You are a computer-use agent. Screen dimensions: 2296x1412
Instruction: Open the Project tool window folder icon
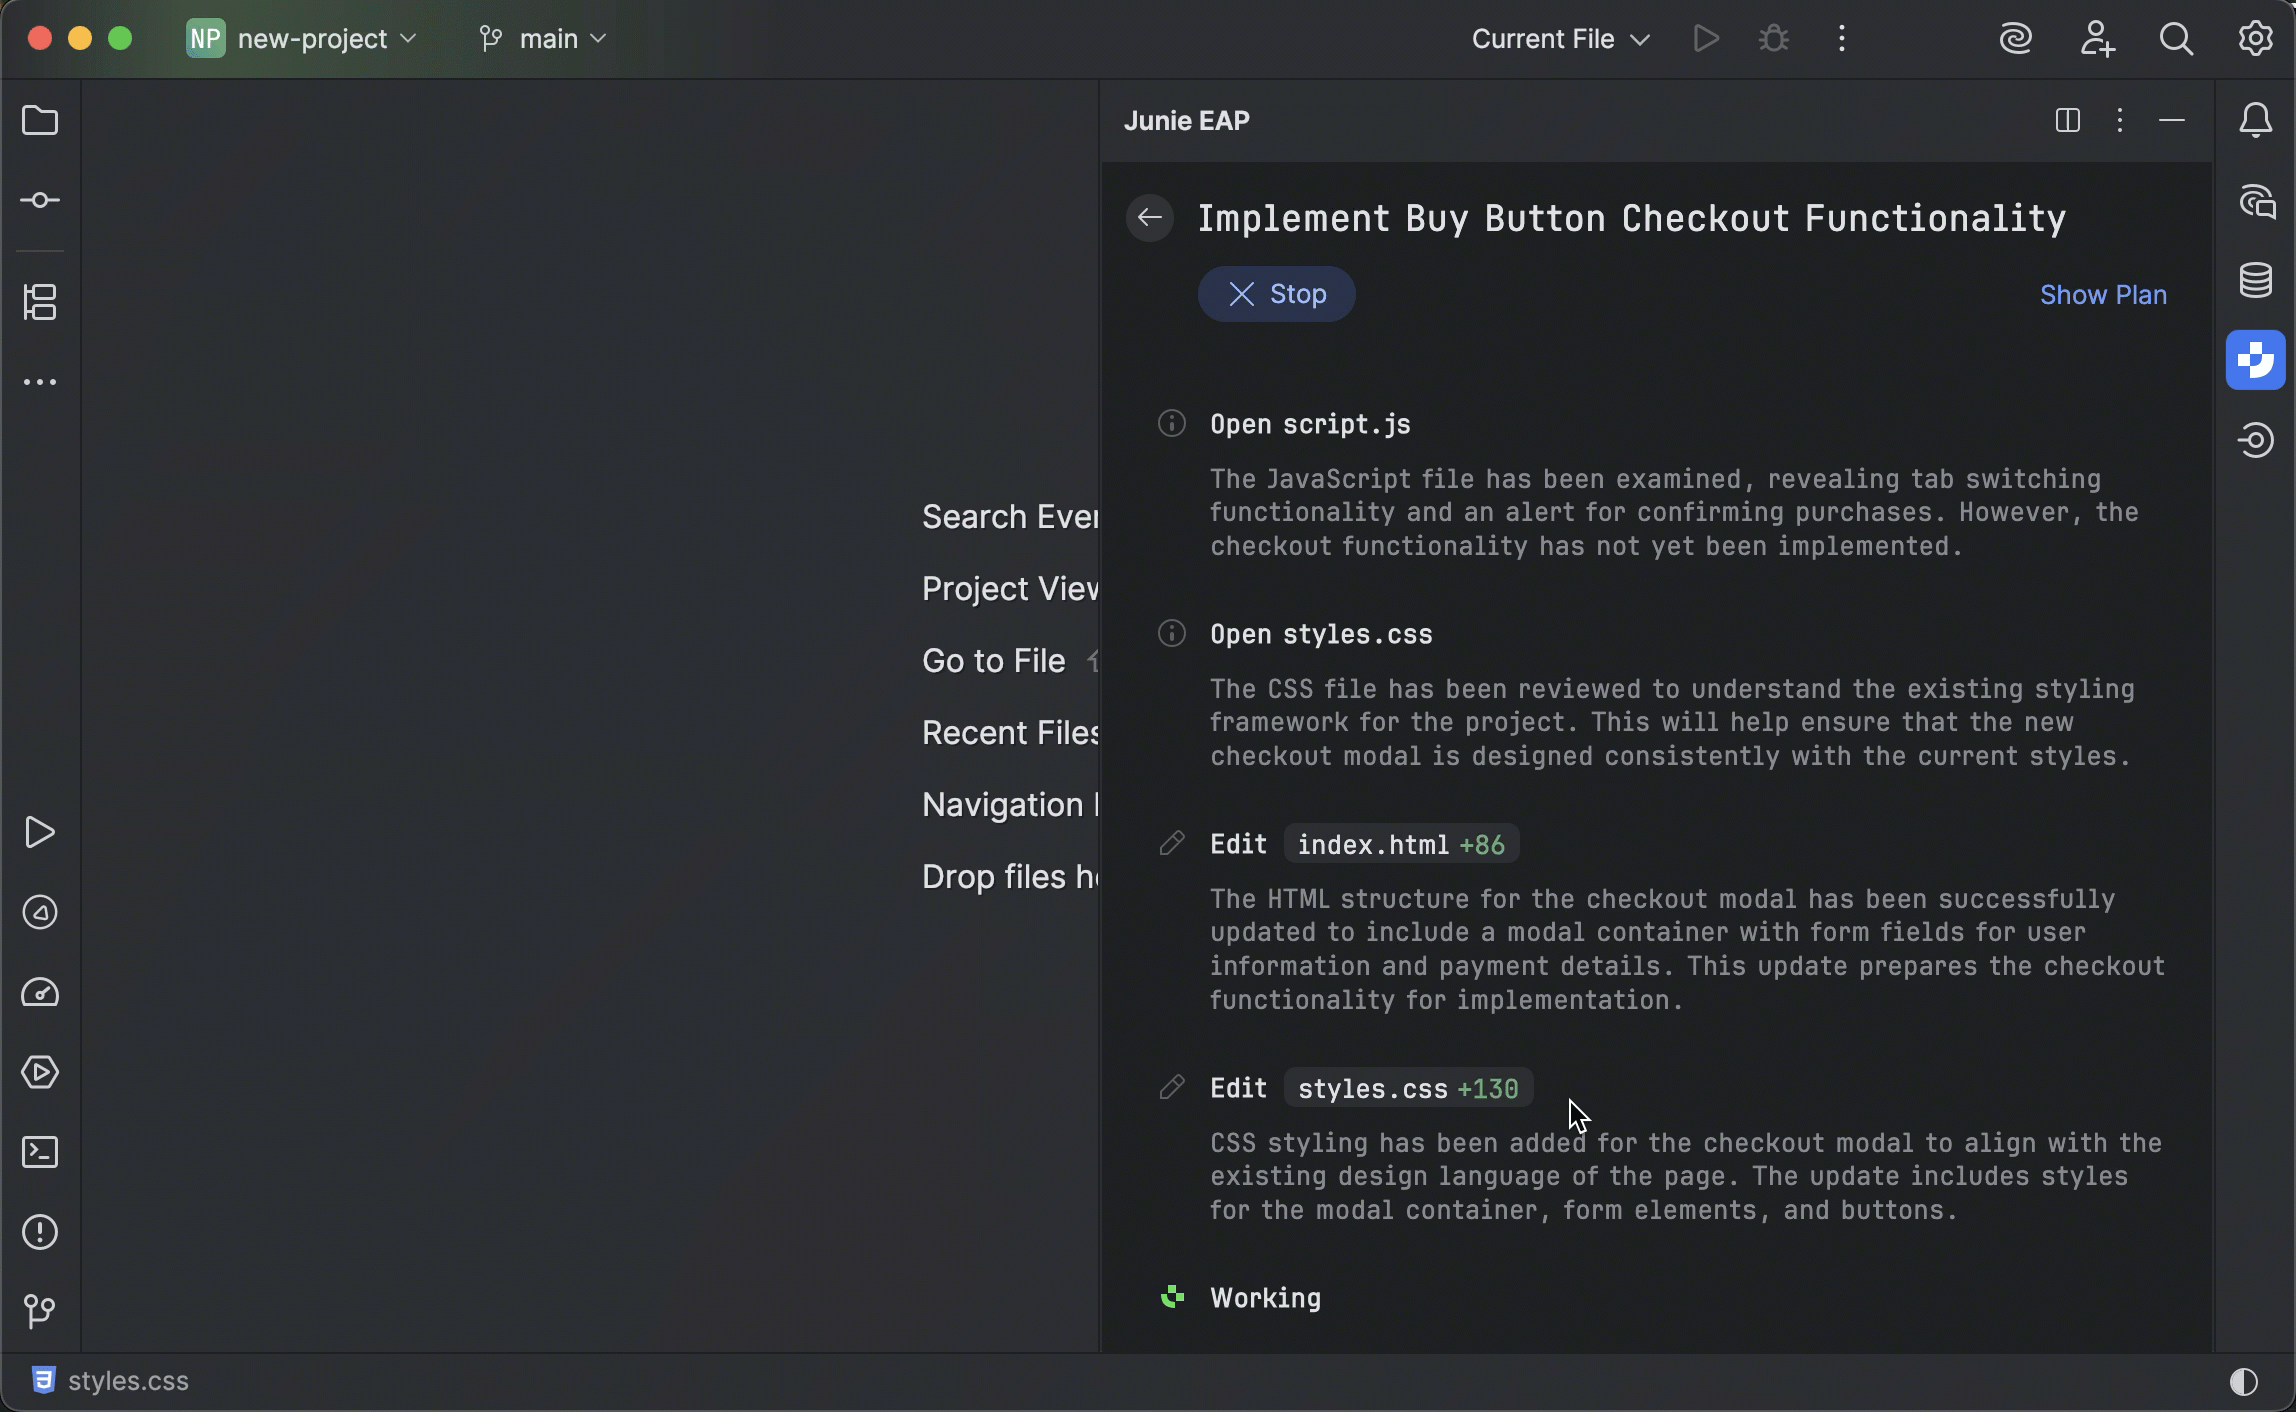[40, 121]
